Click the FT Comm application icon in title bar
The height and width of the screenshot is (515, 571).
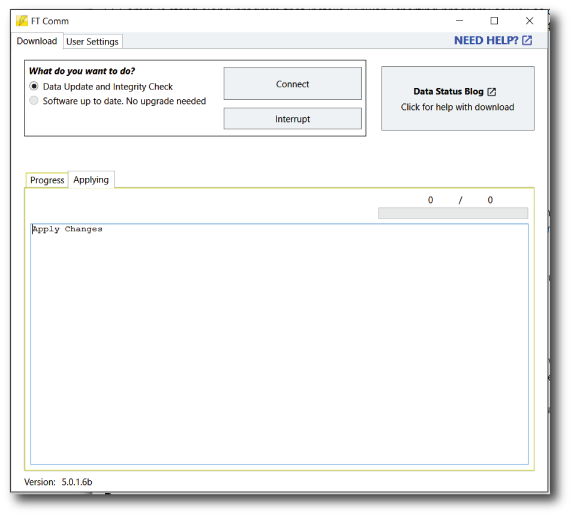(x=22, y=21)
